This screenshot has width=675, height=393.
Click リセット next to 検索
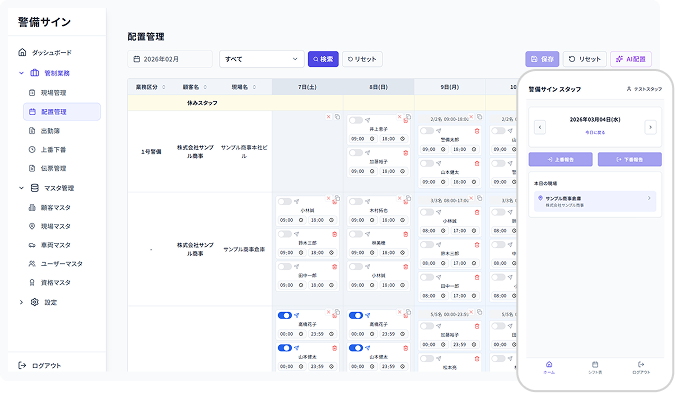362,59
